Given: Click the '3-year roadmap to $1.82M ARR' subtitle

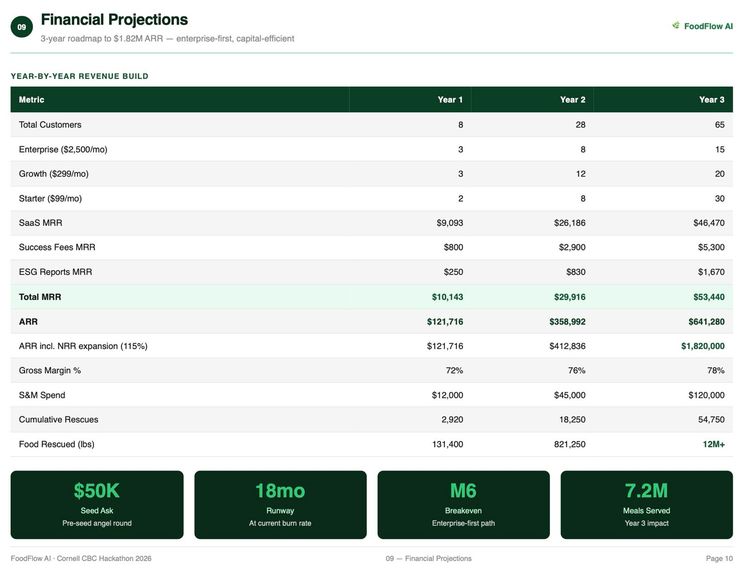Looking at the screenshot, I should tap(167, 39).
